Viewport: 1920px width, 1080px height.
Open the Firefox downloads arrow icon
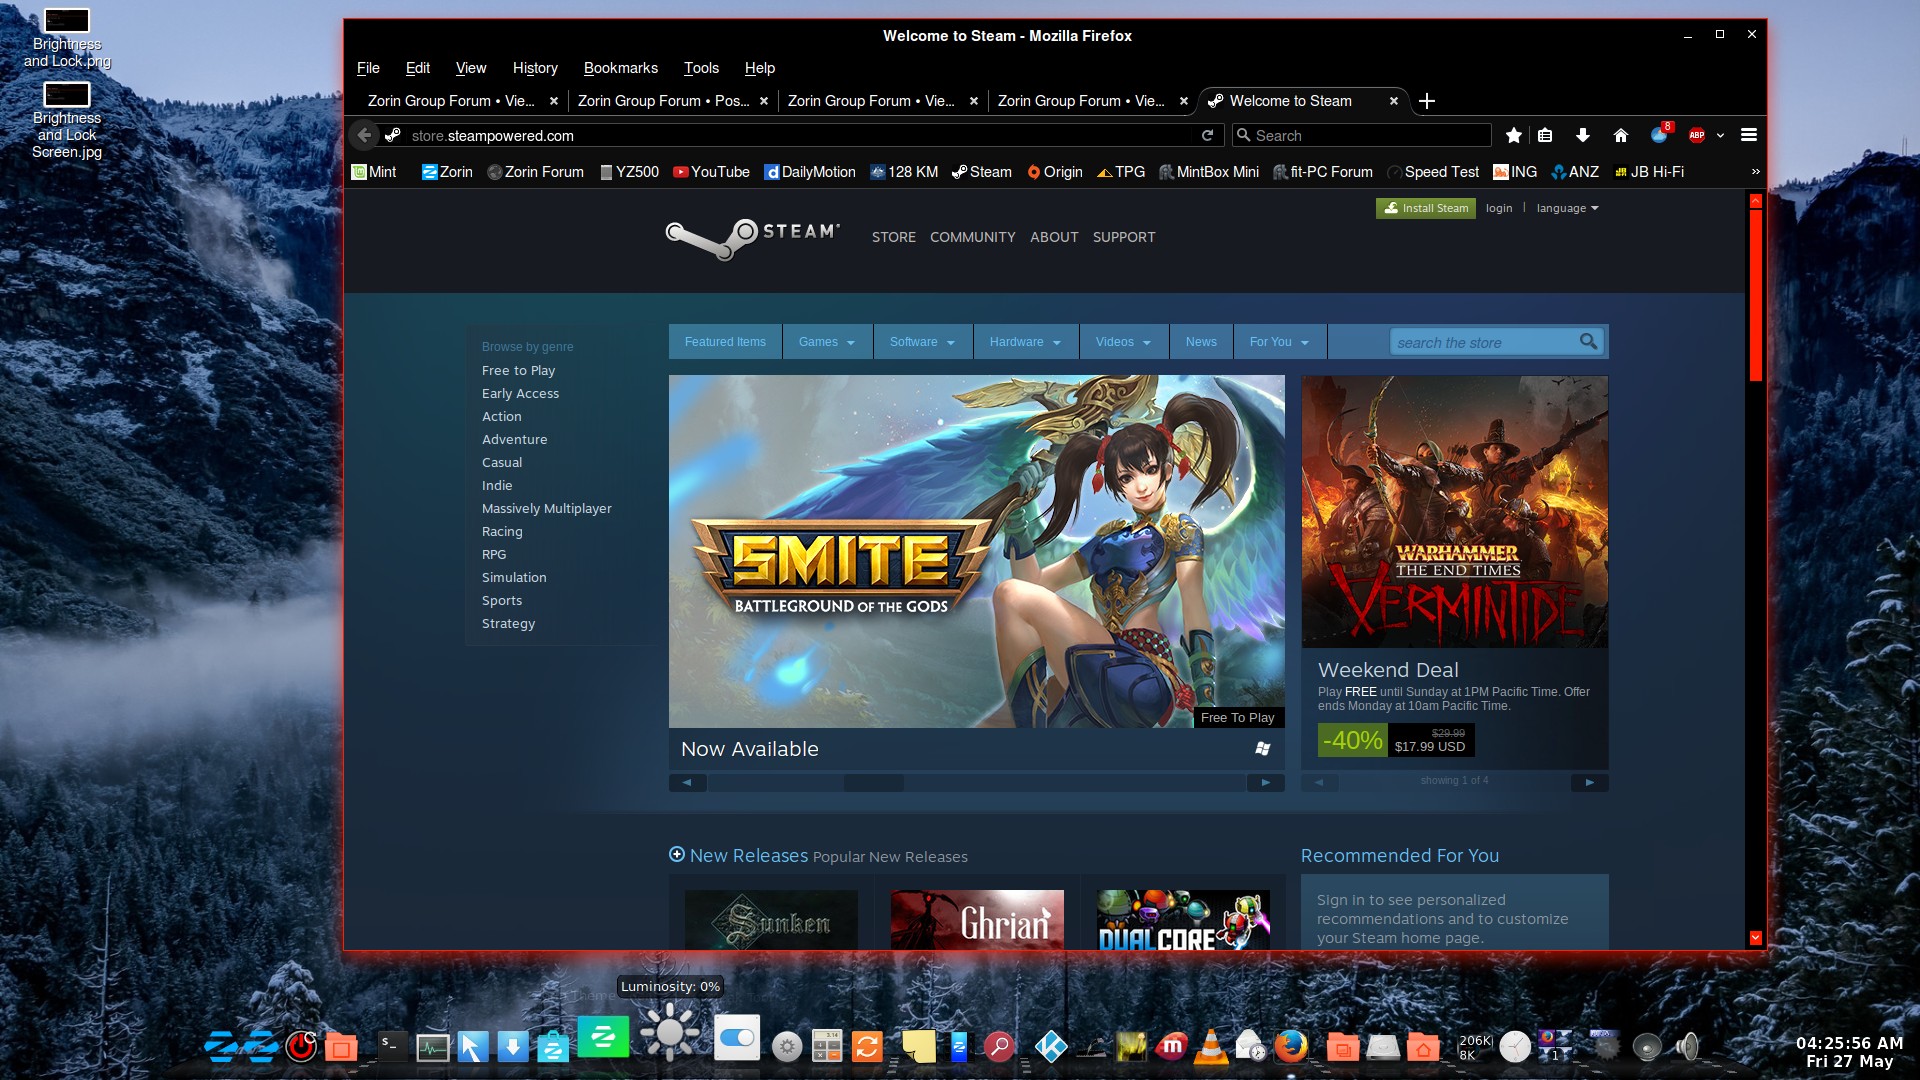(1582, 135)
